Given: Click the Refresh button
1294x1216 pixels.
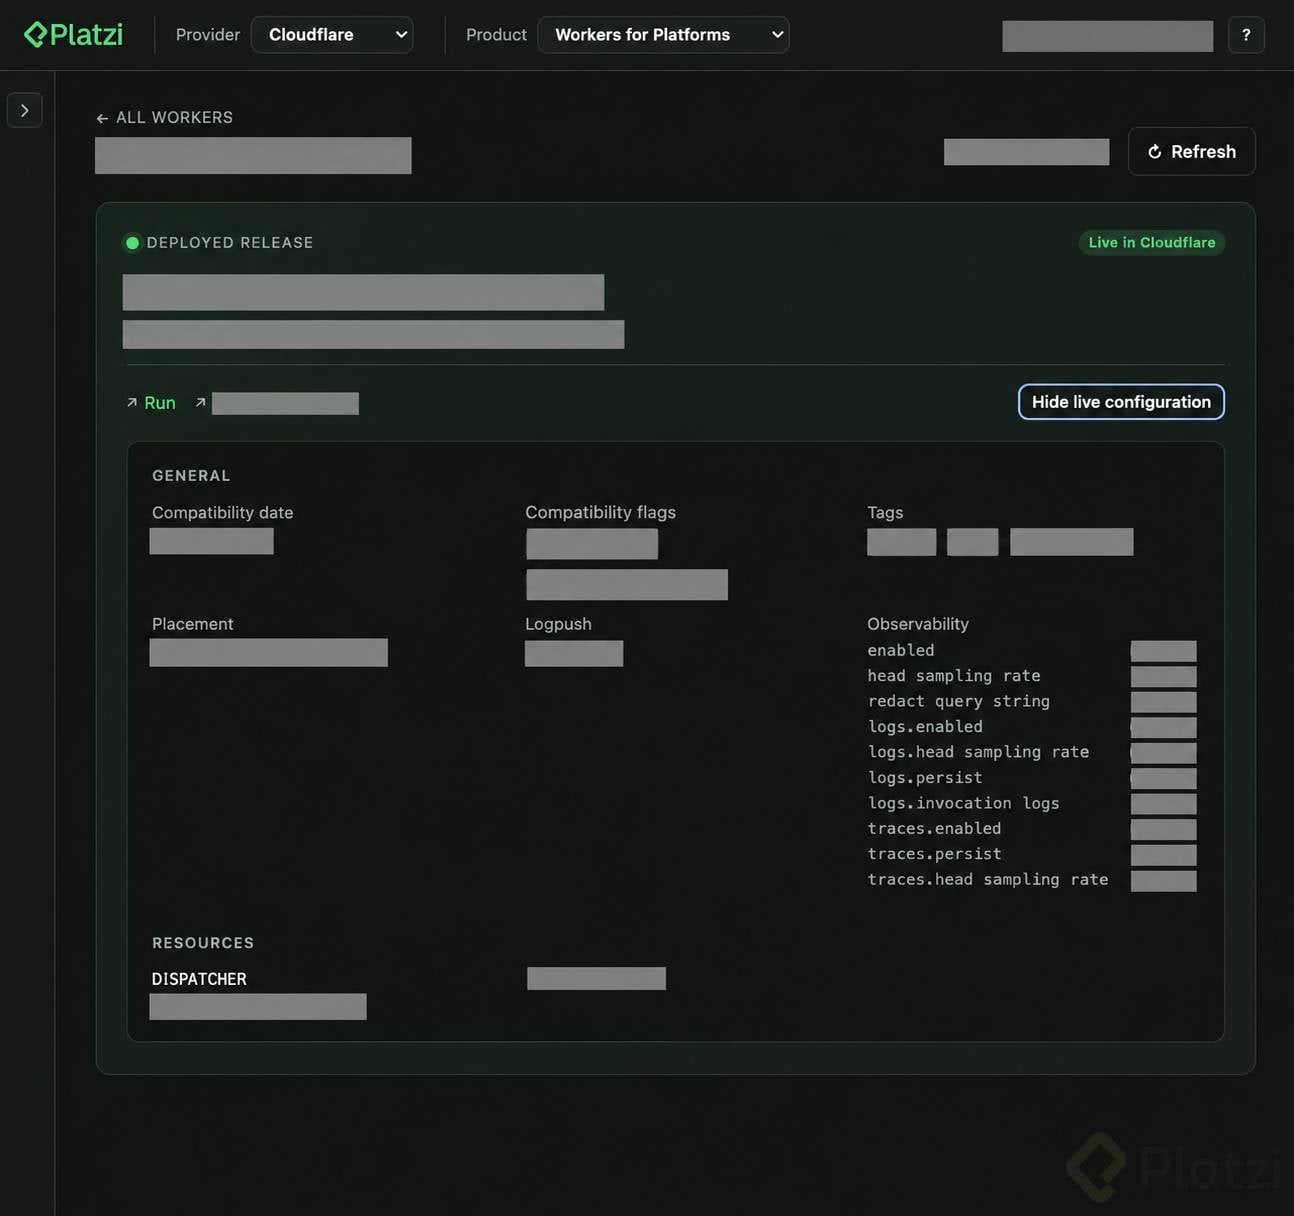Looking at the screenshot, I should (x=1192, y=152).
